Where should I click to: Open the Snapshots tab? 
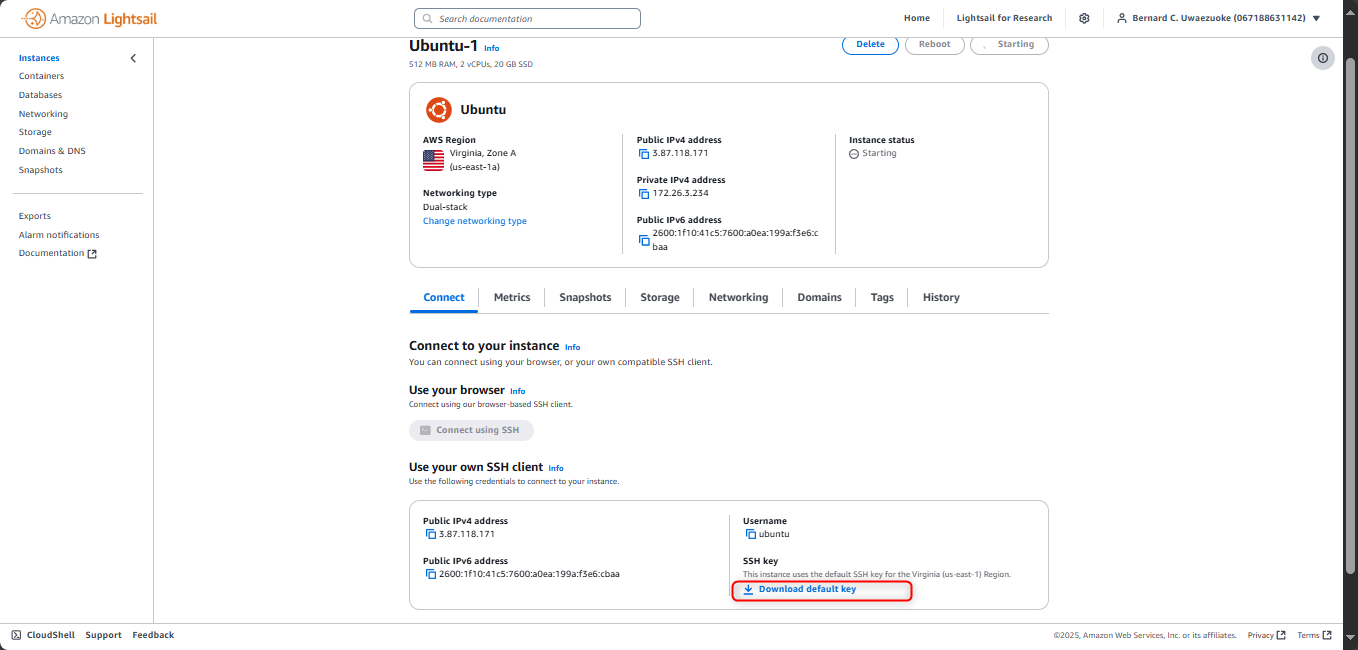585,297
